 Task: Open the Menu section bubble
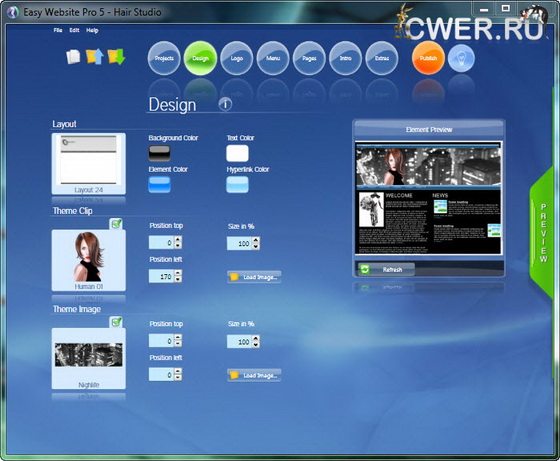click(x=273, y=58)
